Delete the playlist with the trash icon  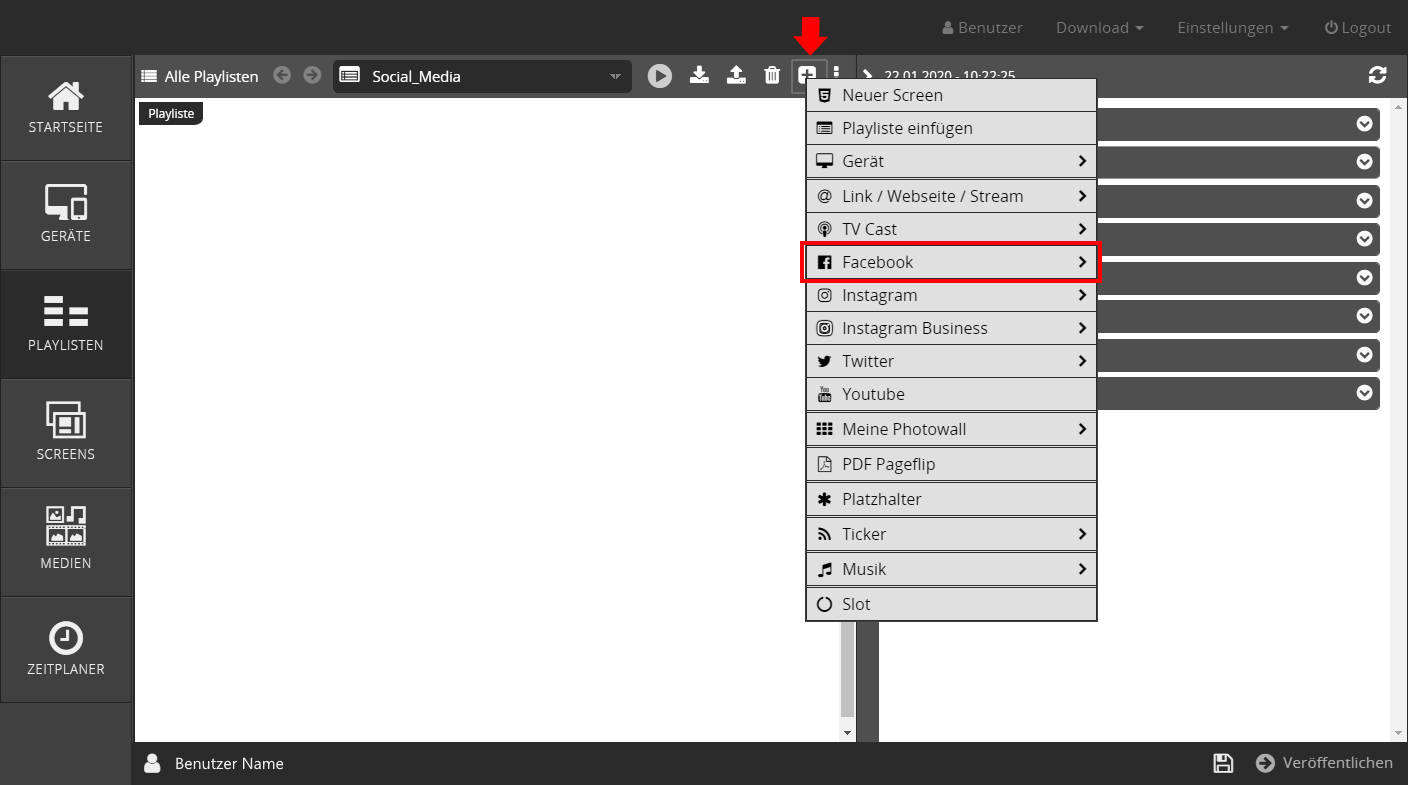tap(772, 75)
